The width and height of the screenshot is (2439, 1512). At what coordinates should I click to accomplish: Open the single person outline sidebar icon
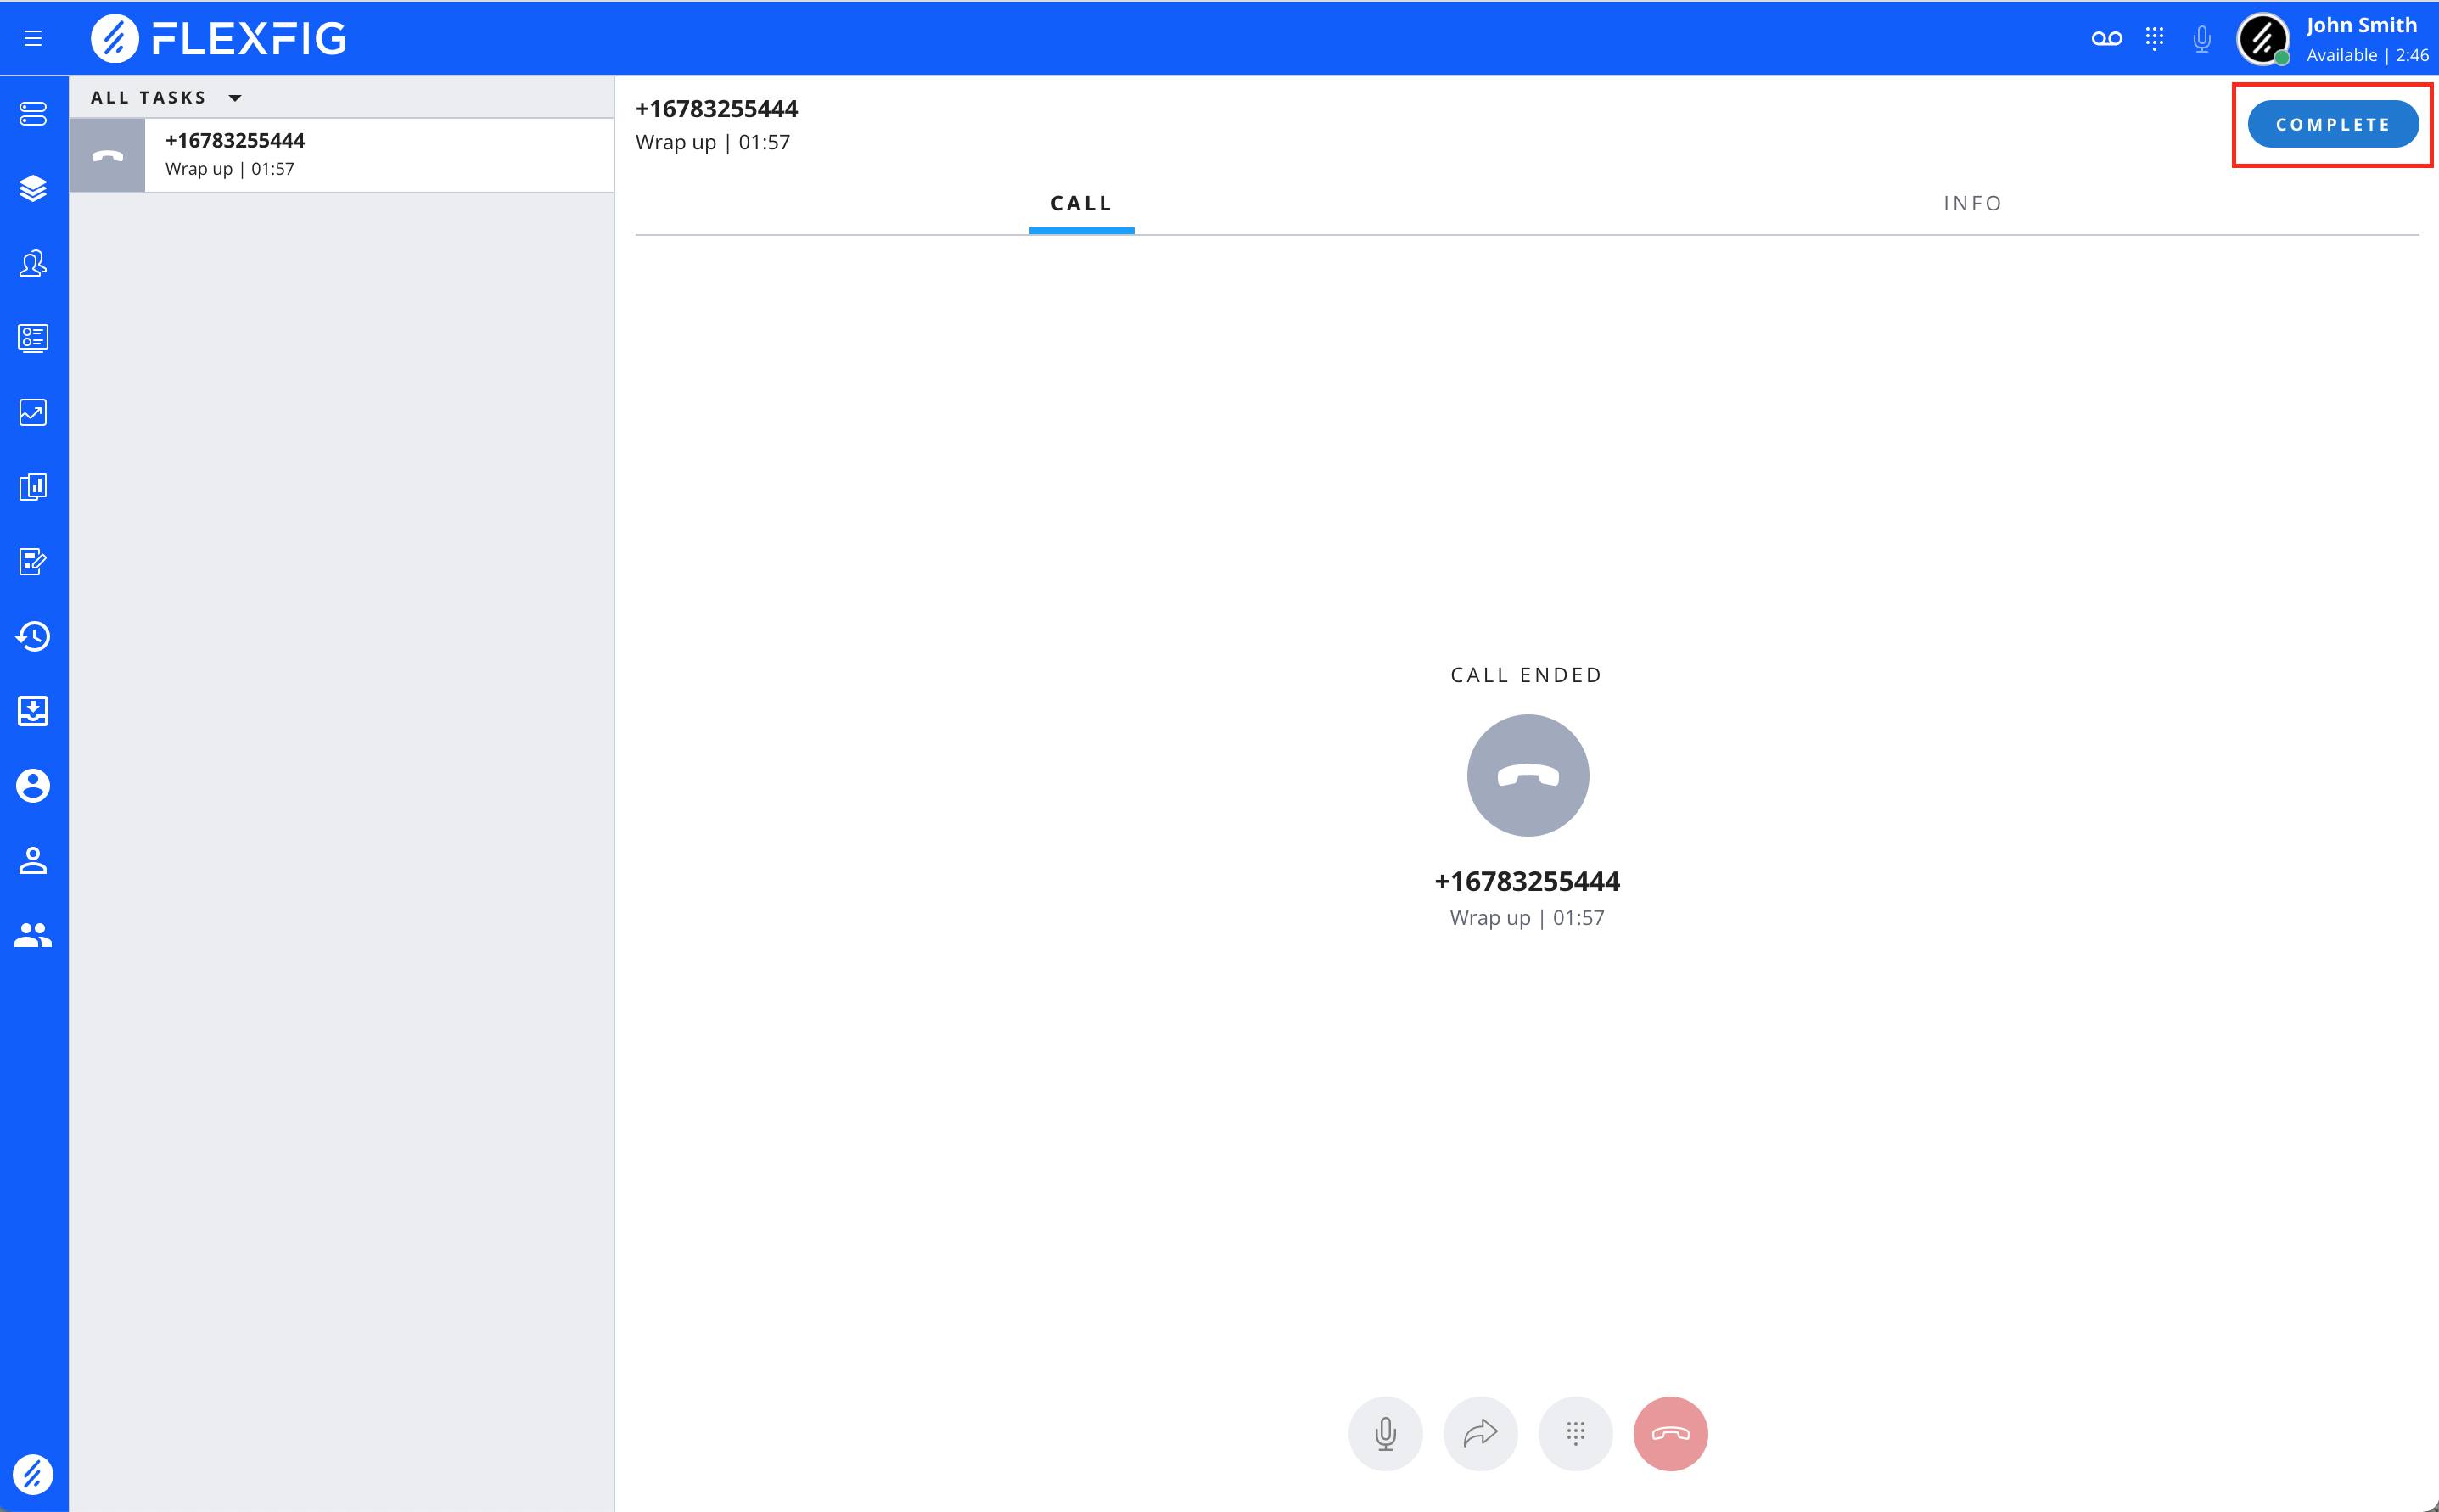pos(33,860)
